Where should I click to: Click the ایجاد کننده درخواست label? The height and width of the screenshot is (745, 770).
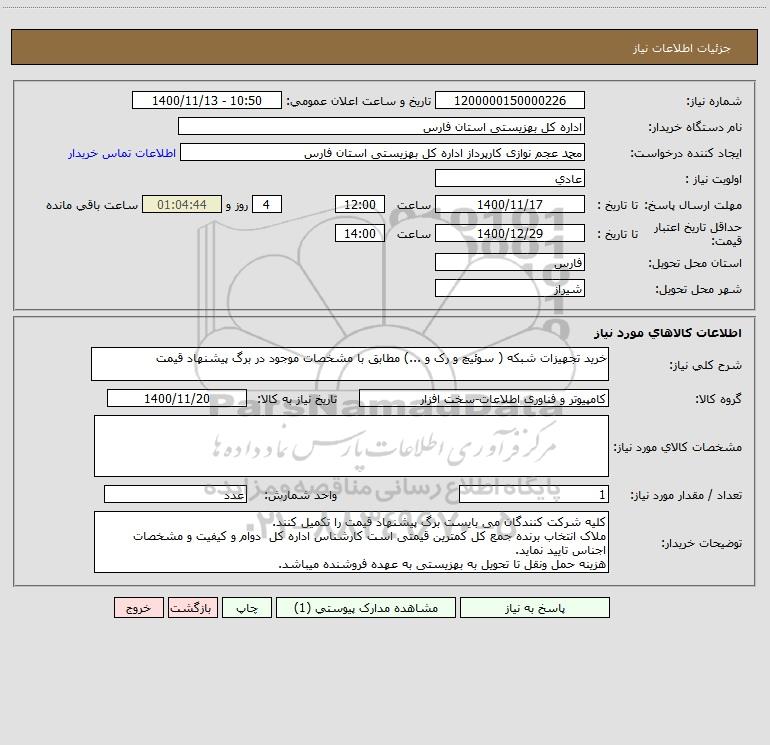pyautogui.click(x=686, y=153)
